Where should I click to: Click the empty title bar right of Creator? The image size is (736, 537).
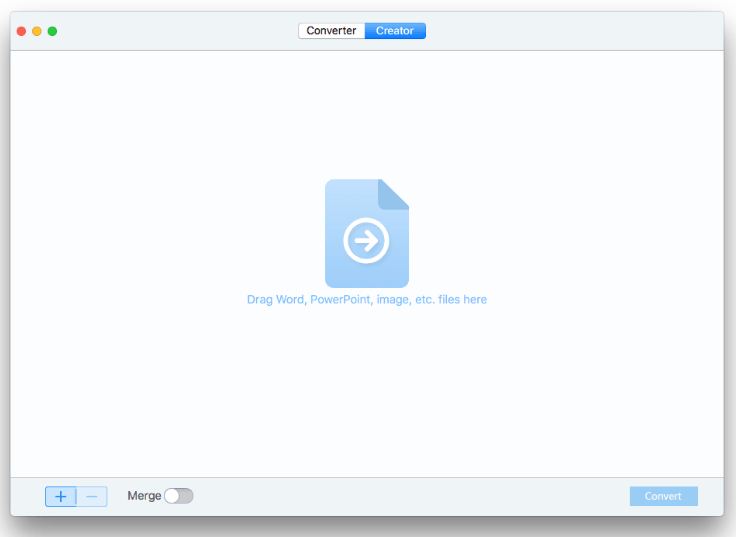(x=570, y=31)
